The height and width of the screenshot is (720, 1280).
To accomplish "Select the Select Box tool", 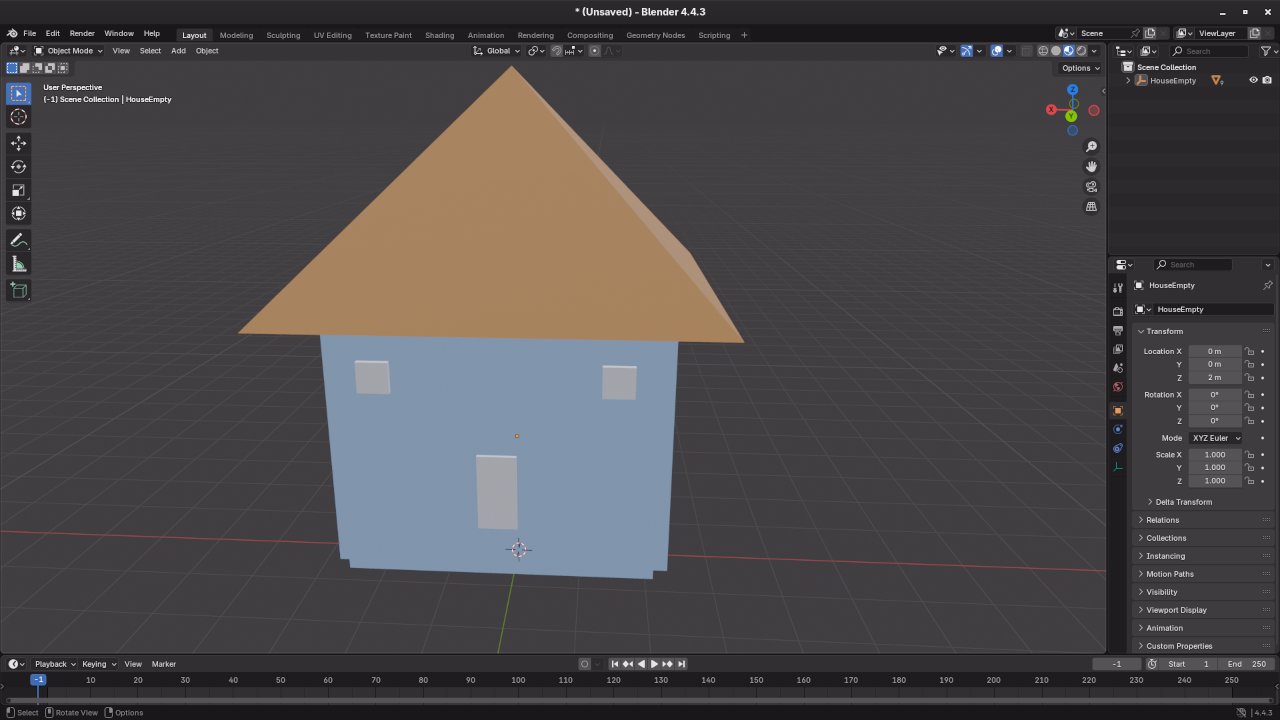I will point(18,94).
